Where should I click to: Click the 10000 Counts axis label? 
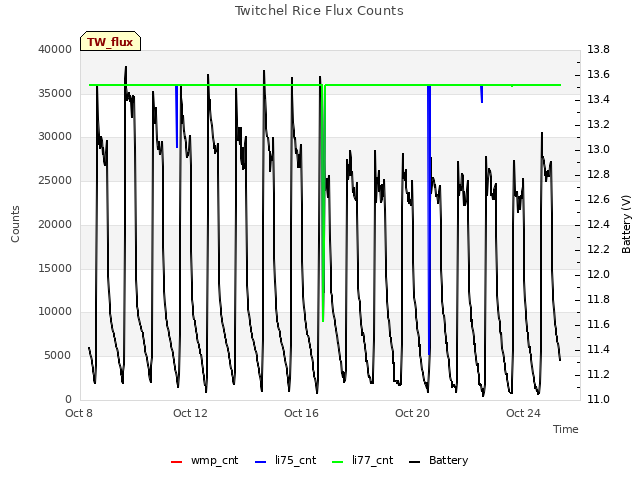55,311
